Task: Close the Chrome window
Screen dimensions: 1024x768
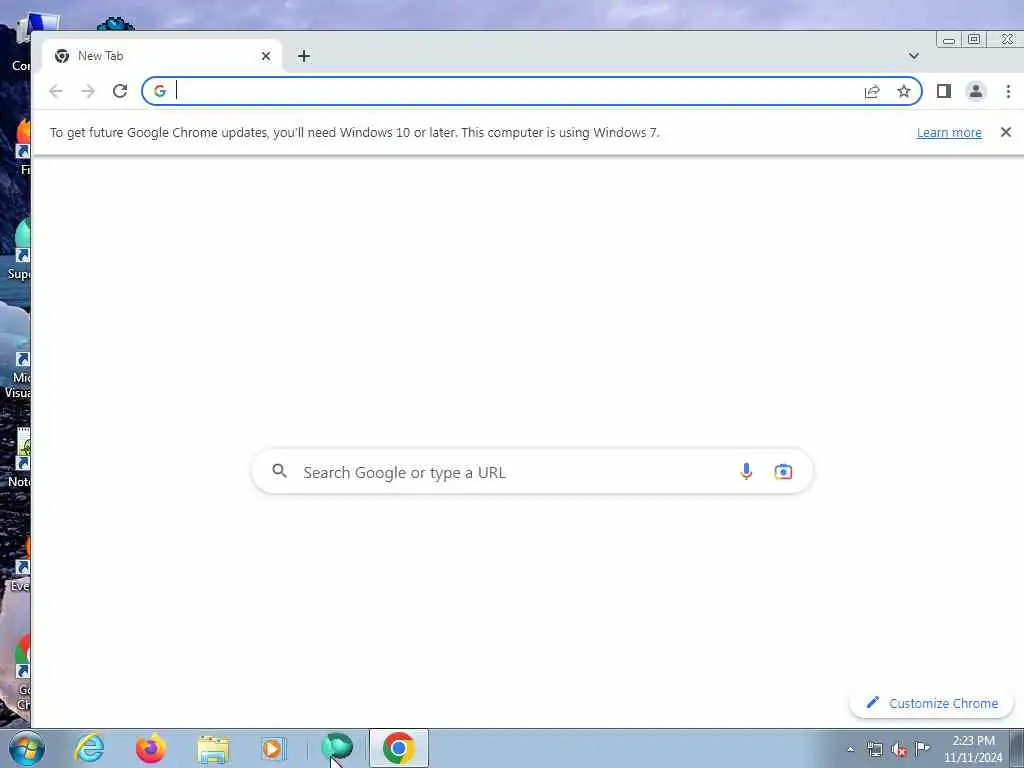Action: [1006, 40]
